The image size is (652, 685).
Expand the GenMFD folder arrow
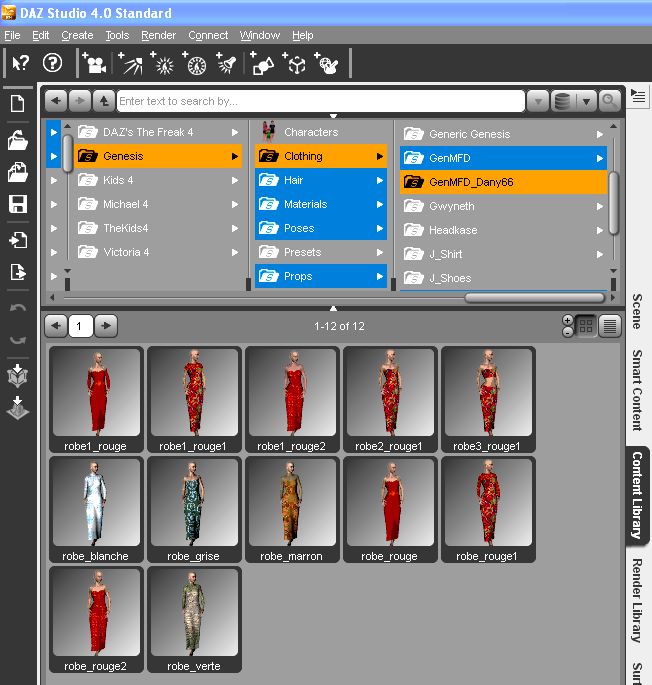click(600, 158)
